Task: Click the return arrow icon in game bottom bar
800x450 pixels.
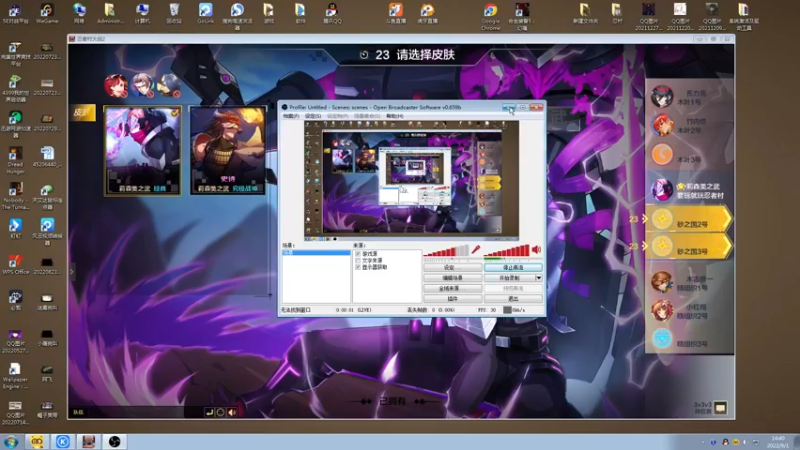Action: 209,412
